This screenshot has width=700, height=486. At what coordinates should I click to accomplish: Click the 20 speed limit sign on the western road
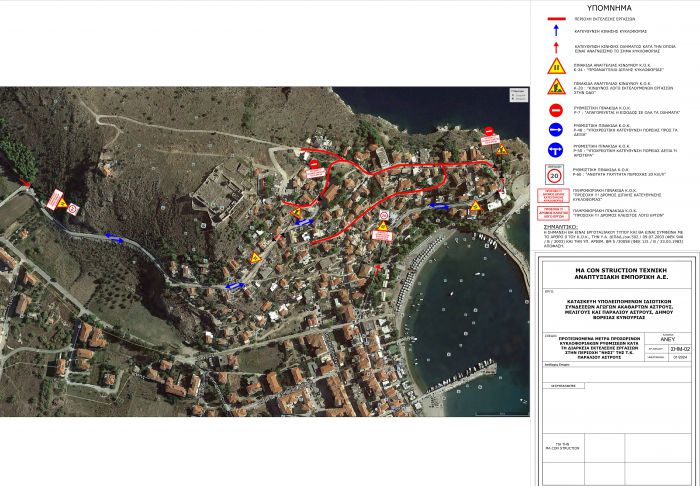tap(74, 209)
